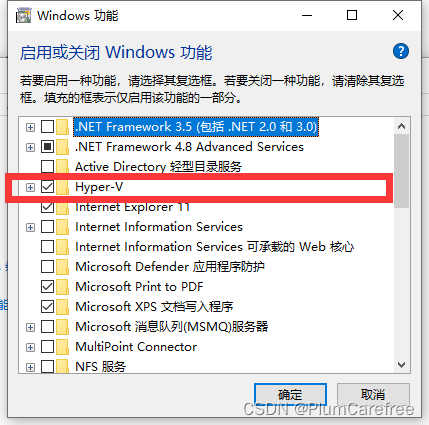Screen dimensions: 429x425
Task: Check Microsoft Defender 应用程序防护 checkbox
Action: [47, 267]
